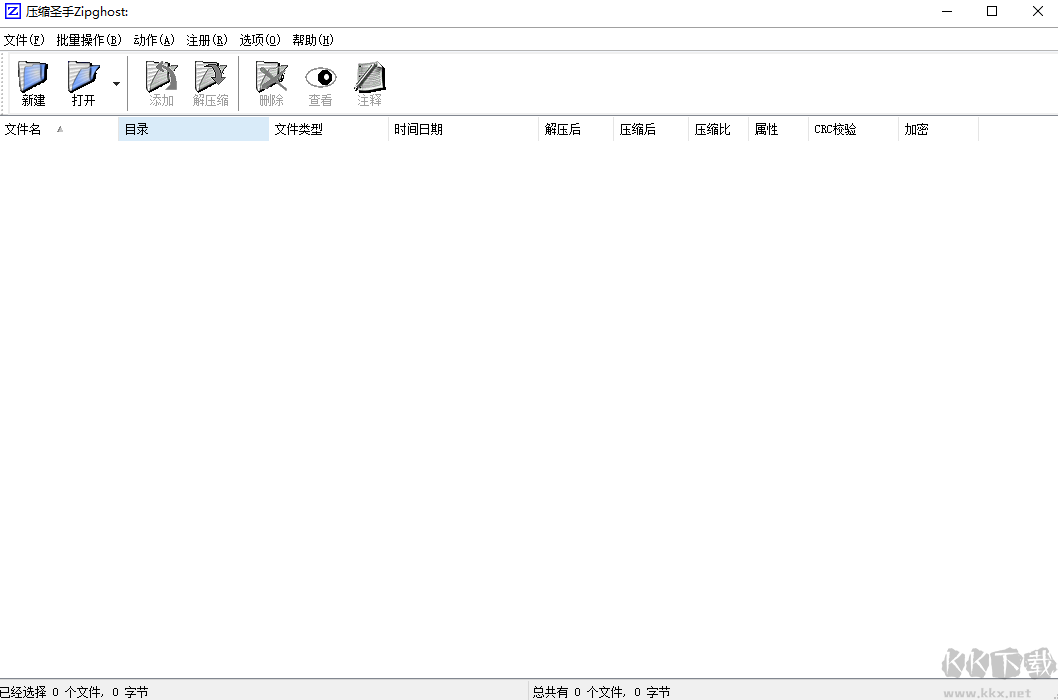Click the 打开 (Open) toolbar icon
The height and width of the screenshot is (700, 1058).
tap(83, 82)
